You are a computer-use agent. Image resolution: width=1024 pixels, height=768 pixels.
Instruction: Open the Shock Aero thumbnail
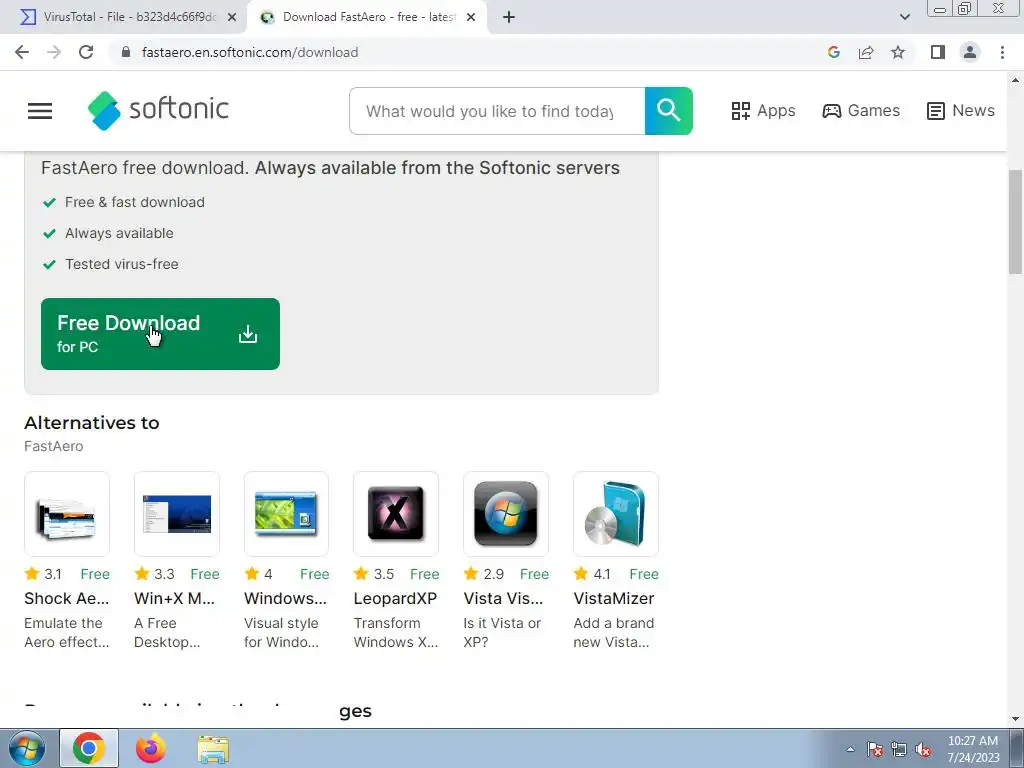coord(67,514)
